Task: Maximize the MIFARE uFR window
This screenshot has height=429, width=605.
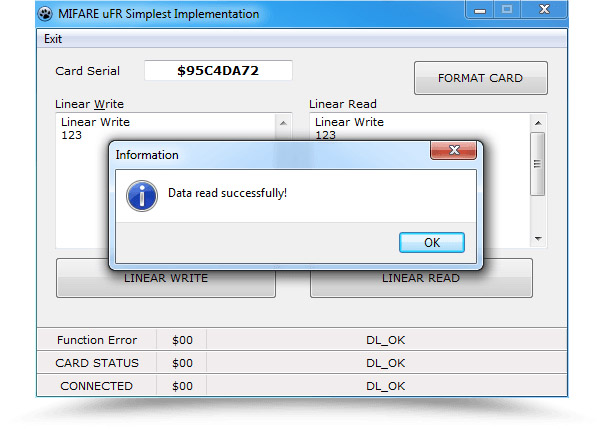Action: point(507,10)
